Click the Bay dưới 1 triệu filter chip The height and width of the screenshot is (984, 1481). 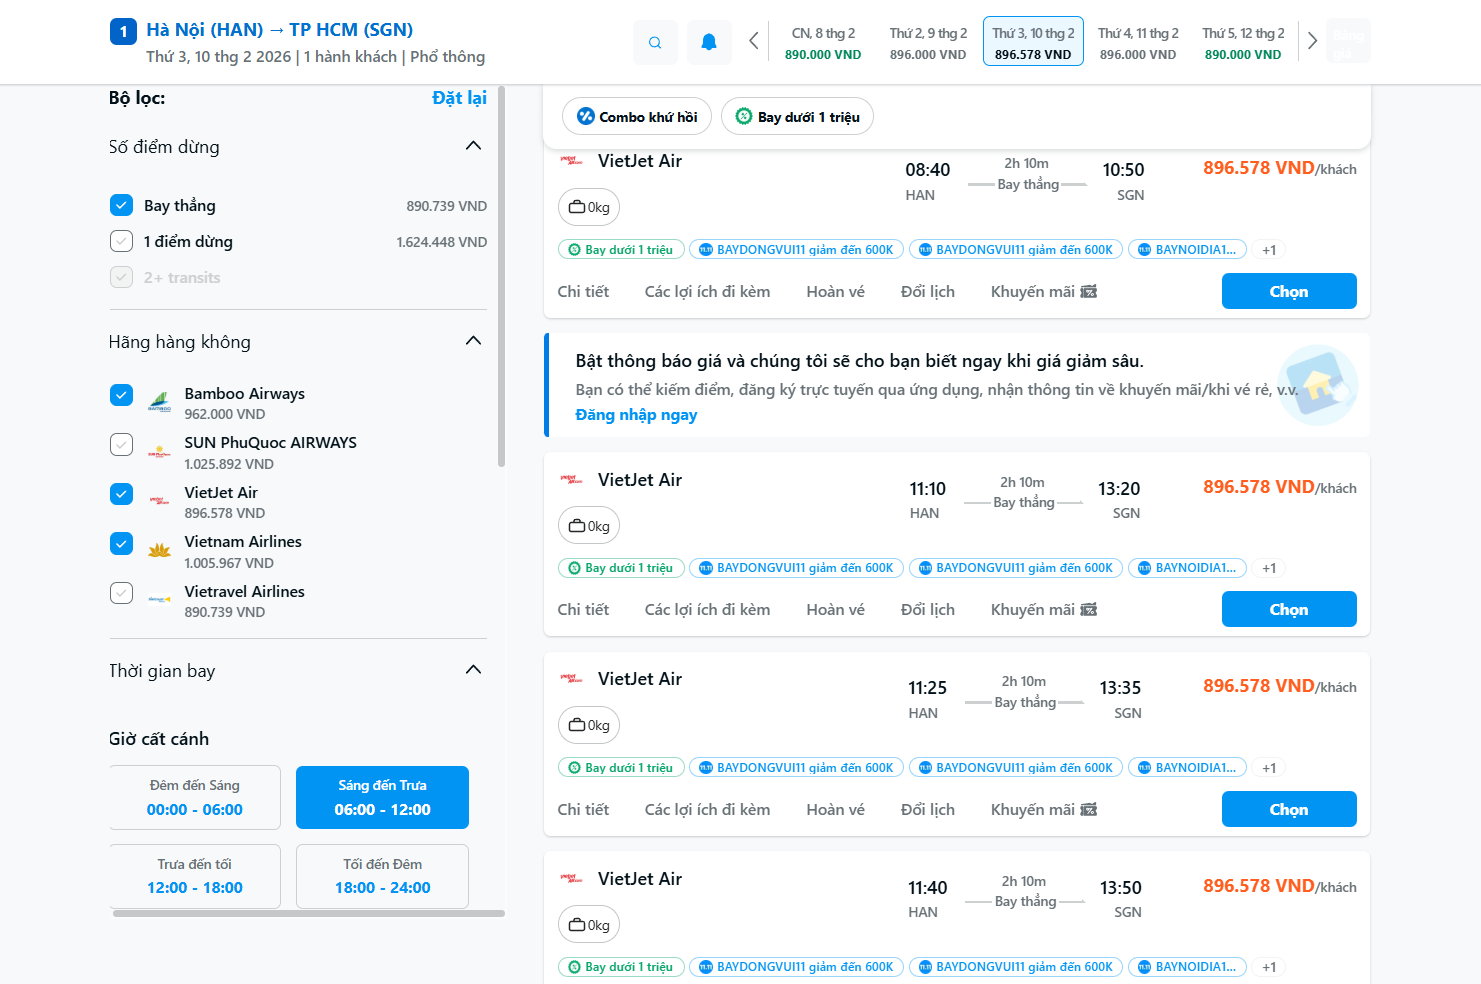(x=797, y=117)
